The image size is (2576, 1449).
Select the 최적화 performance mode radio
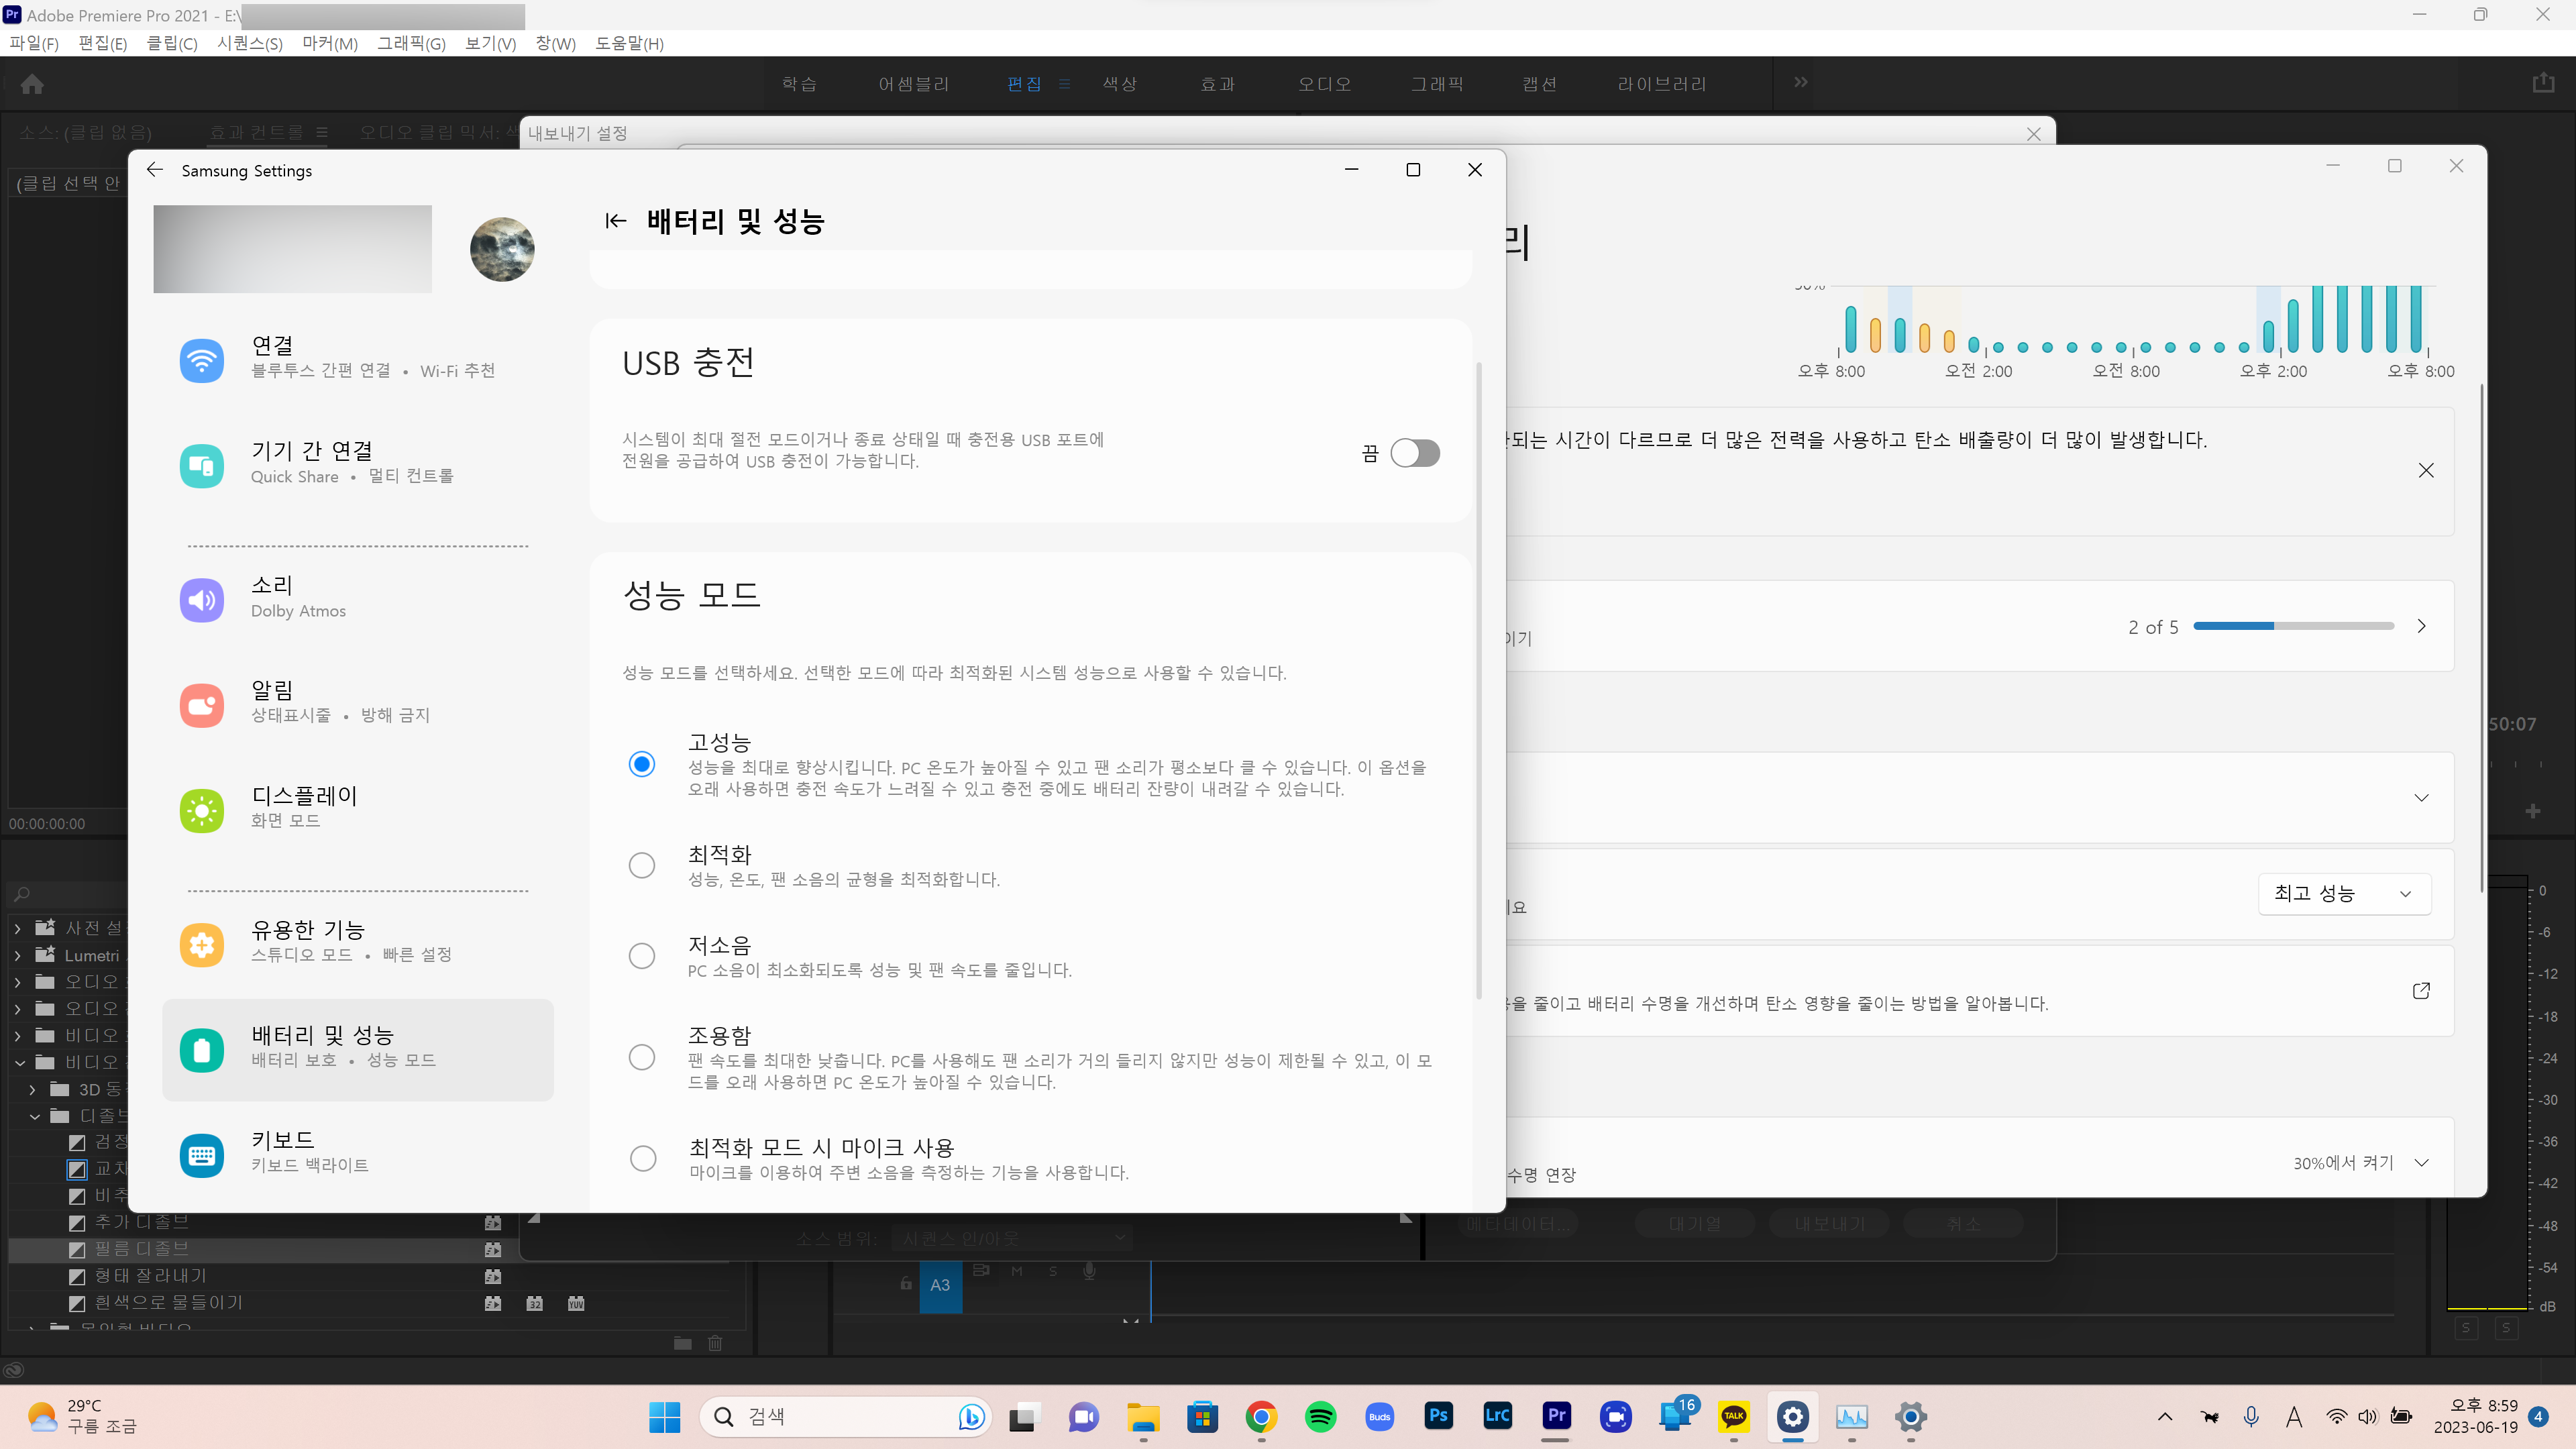[x=641, y=865]
